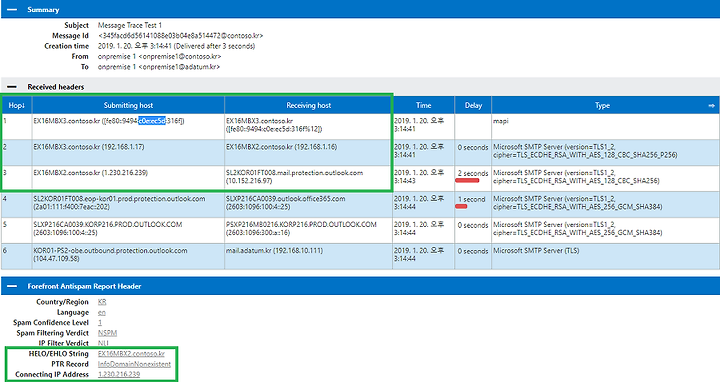Select the SLXP216CA0039.outlook.office365.com cell
Image resolution: width=720 pixels, height=382 pixels.
tap(308, 205)
